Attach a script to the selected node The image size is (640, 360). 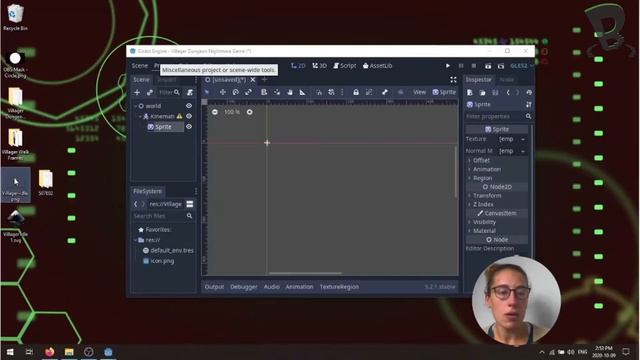tap(190, 93)
